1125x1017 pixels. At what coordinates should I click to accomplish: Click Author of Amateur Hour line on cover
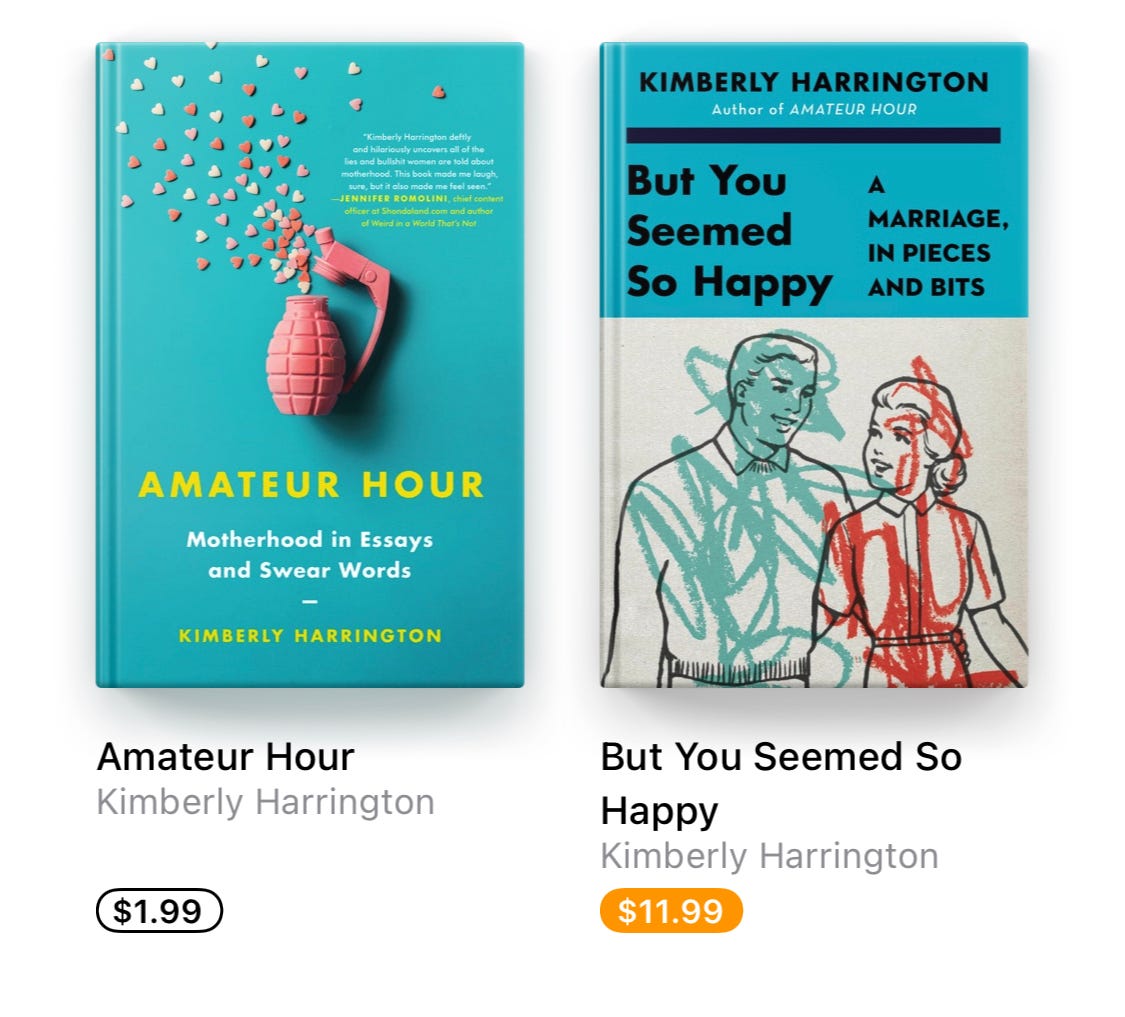coord(814,110)
